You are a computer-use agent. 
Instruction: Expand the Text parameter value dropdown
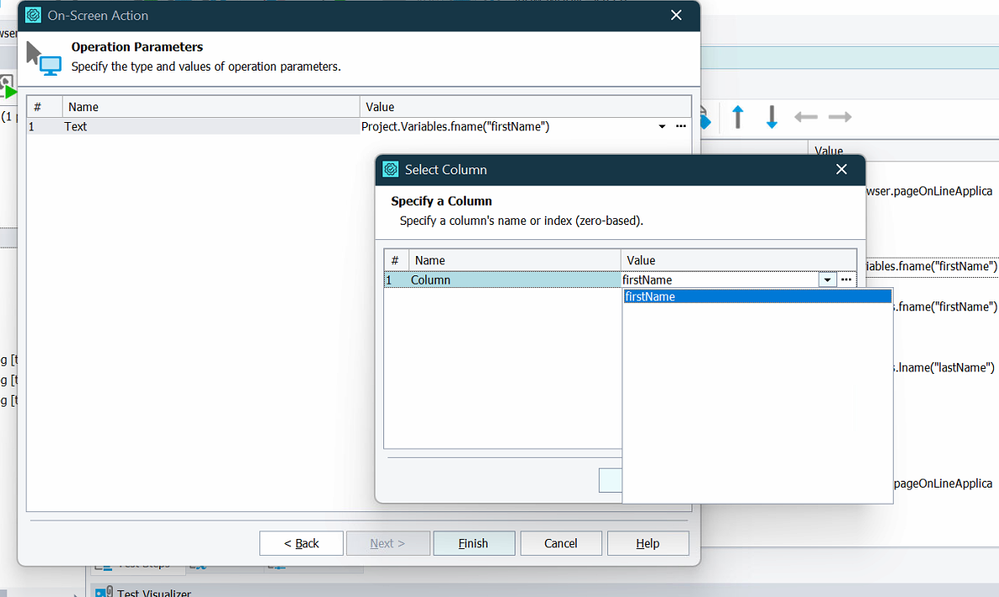[662, 127]
